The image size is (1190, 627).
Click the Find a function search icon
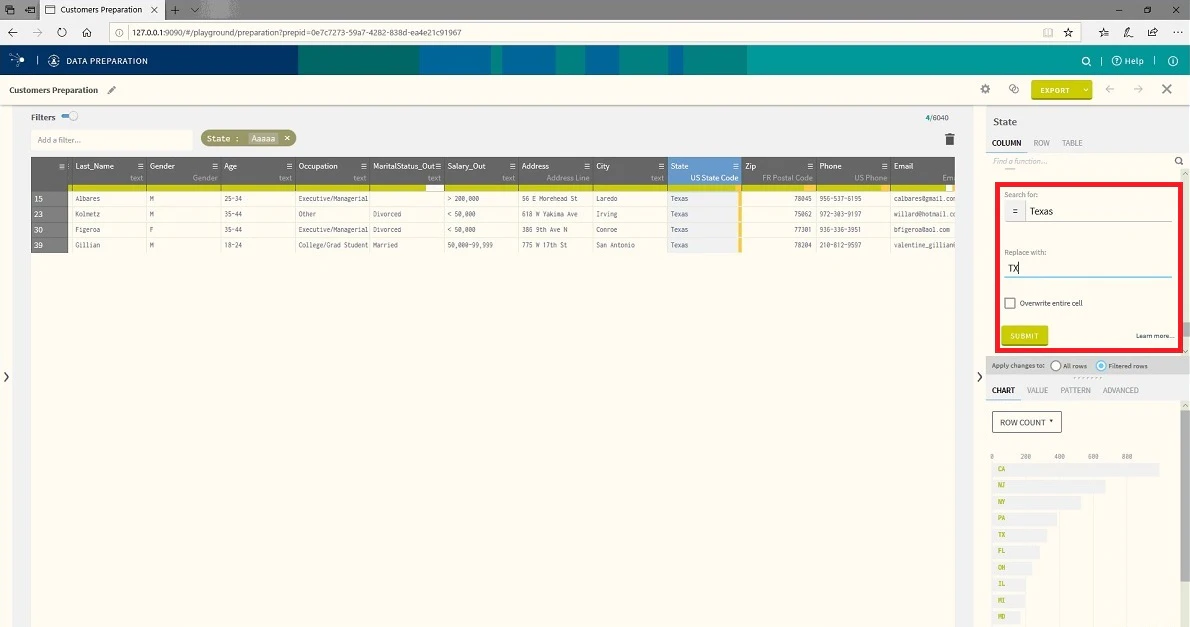(1179, 161)
